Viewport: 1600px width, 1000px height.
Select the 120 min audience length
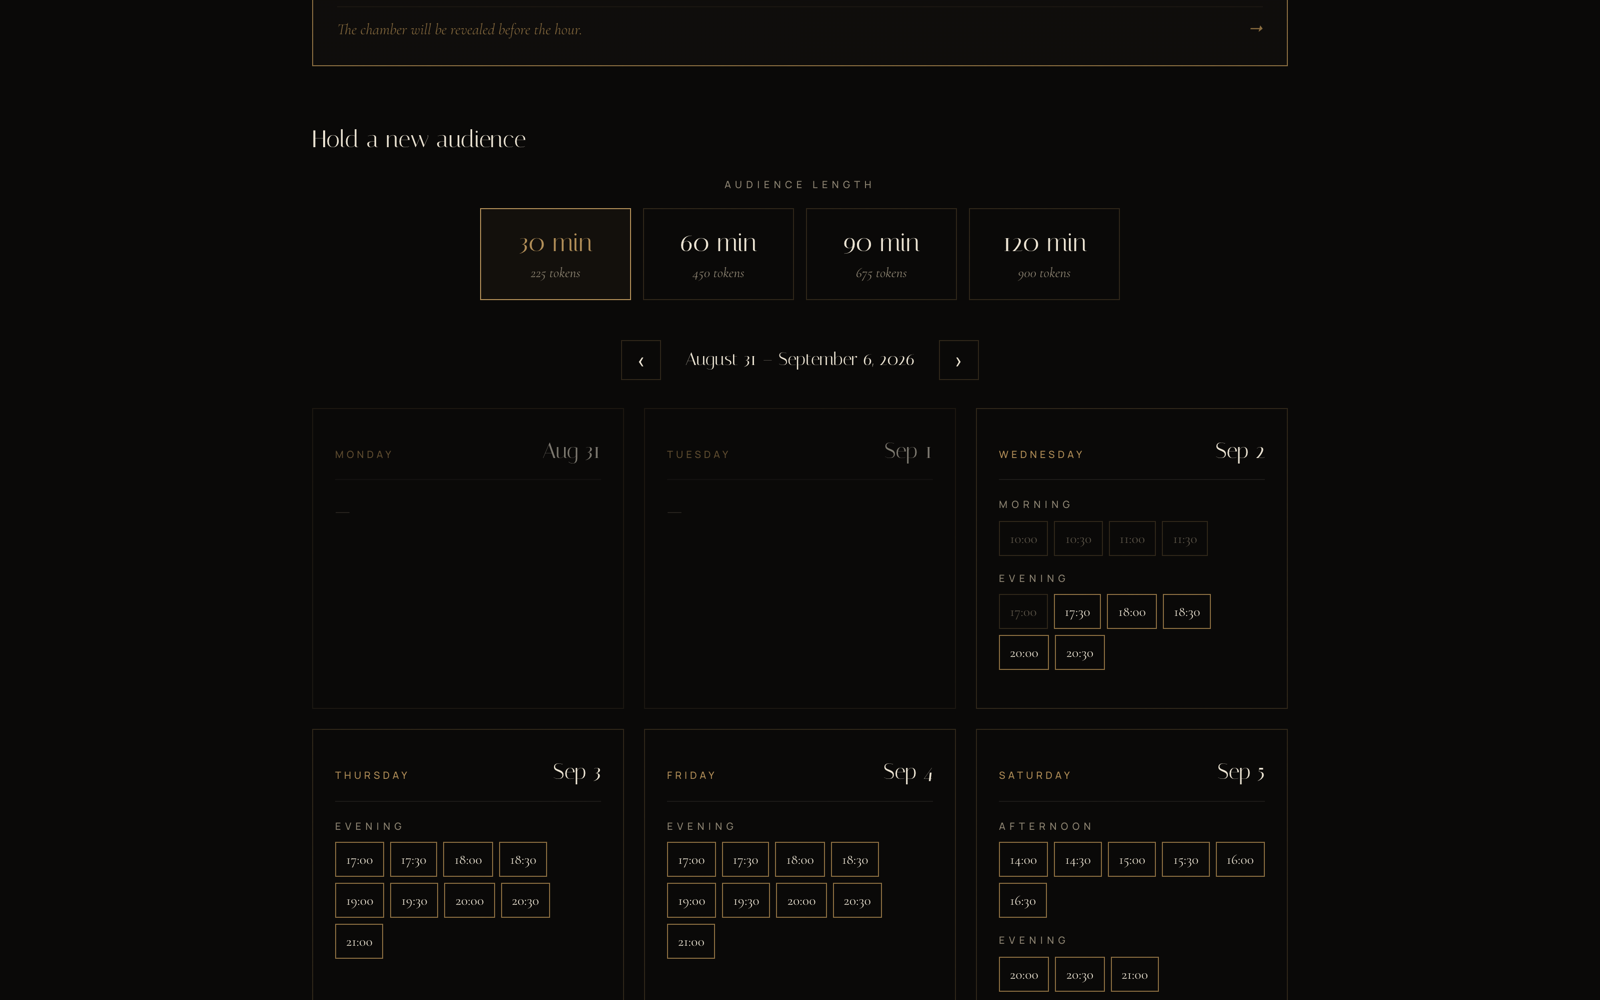(x=1044, y=254)
